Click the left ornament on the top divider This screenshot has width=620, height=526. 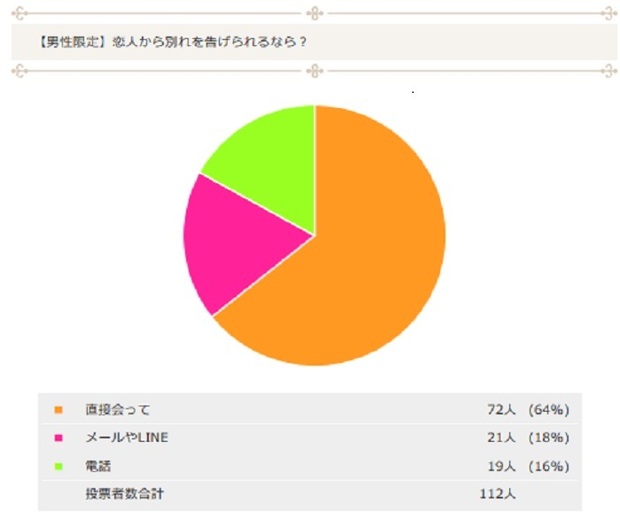18,14
